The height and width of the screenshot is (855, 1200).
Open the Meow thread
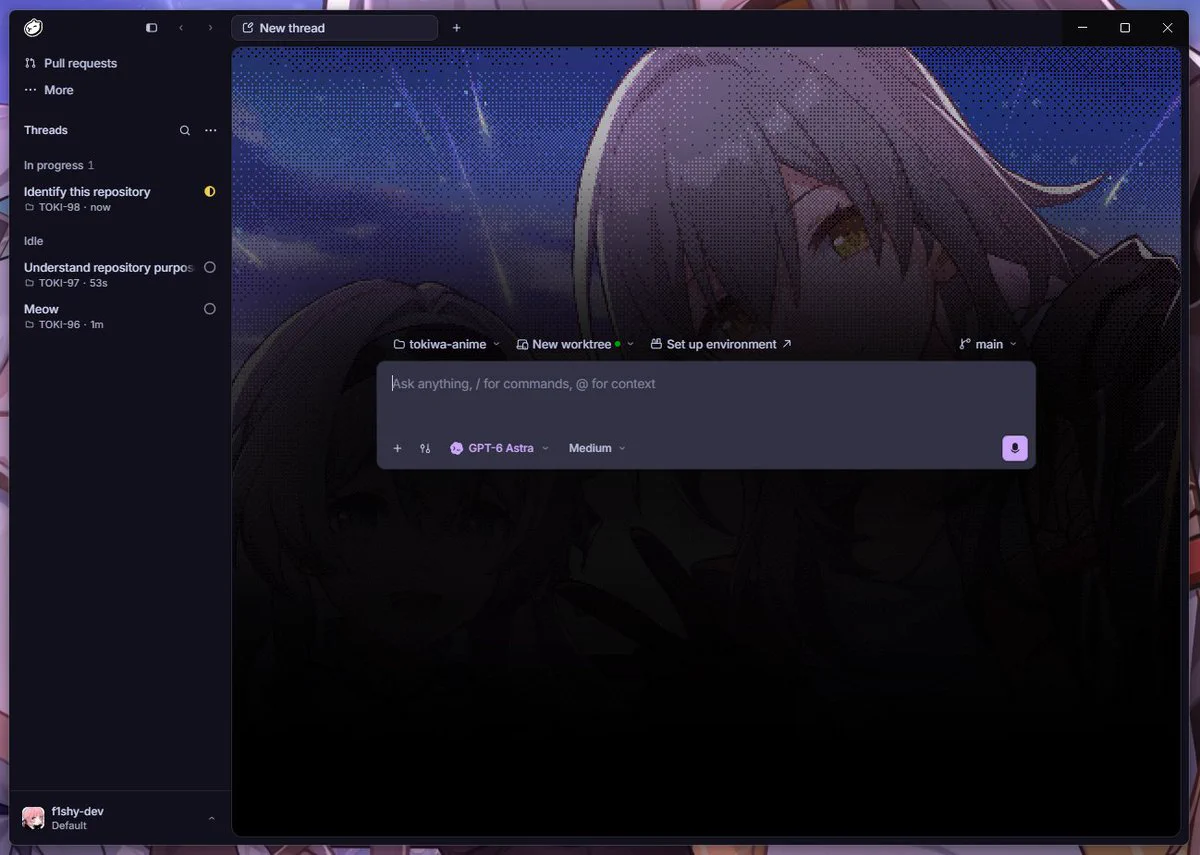(120, 316)
